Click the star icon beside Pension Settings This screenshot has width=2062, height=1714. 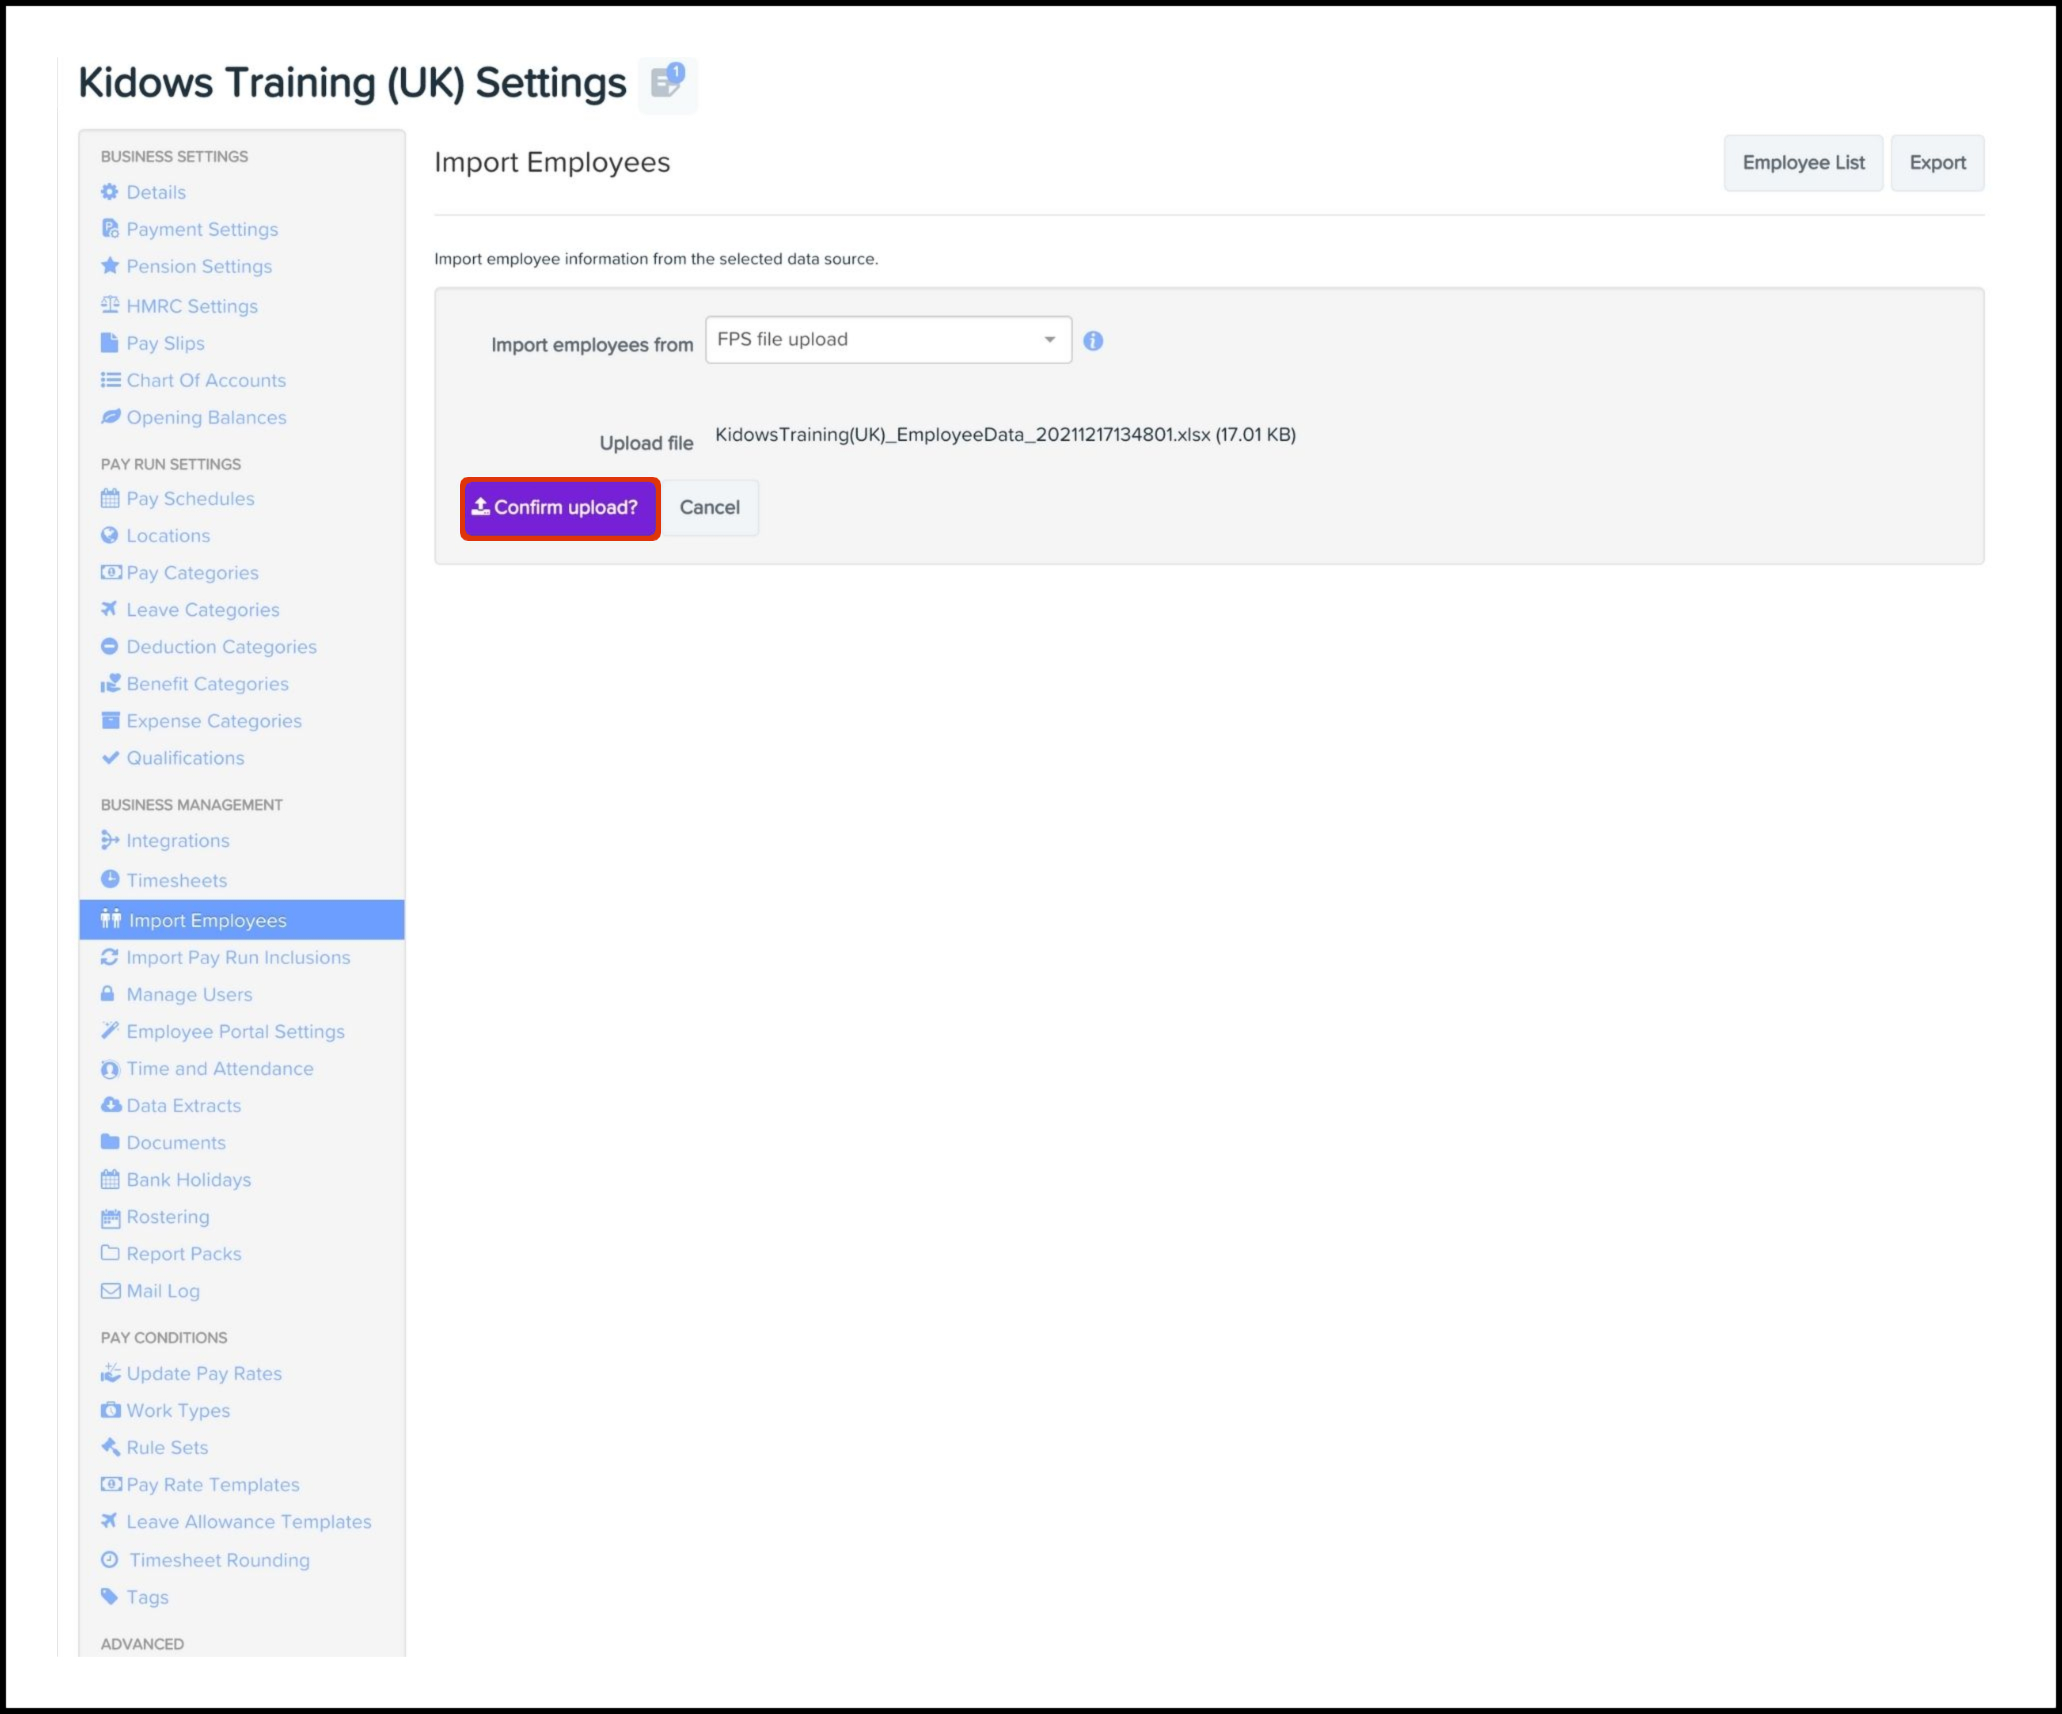tap(110, 266)
